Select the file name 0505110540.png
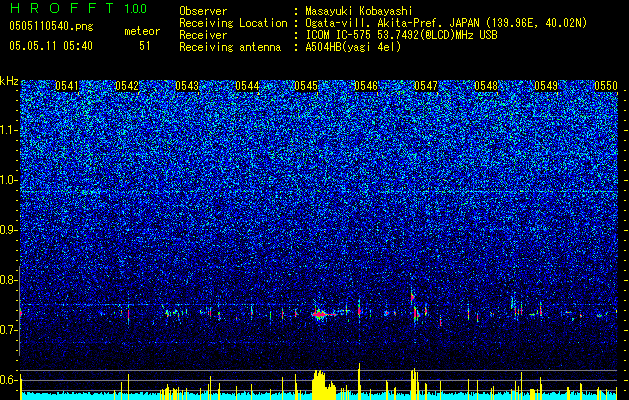The width and height of the screenshot is (629, 400). click(51, 26)
